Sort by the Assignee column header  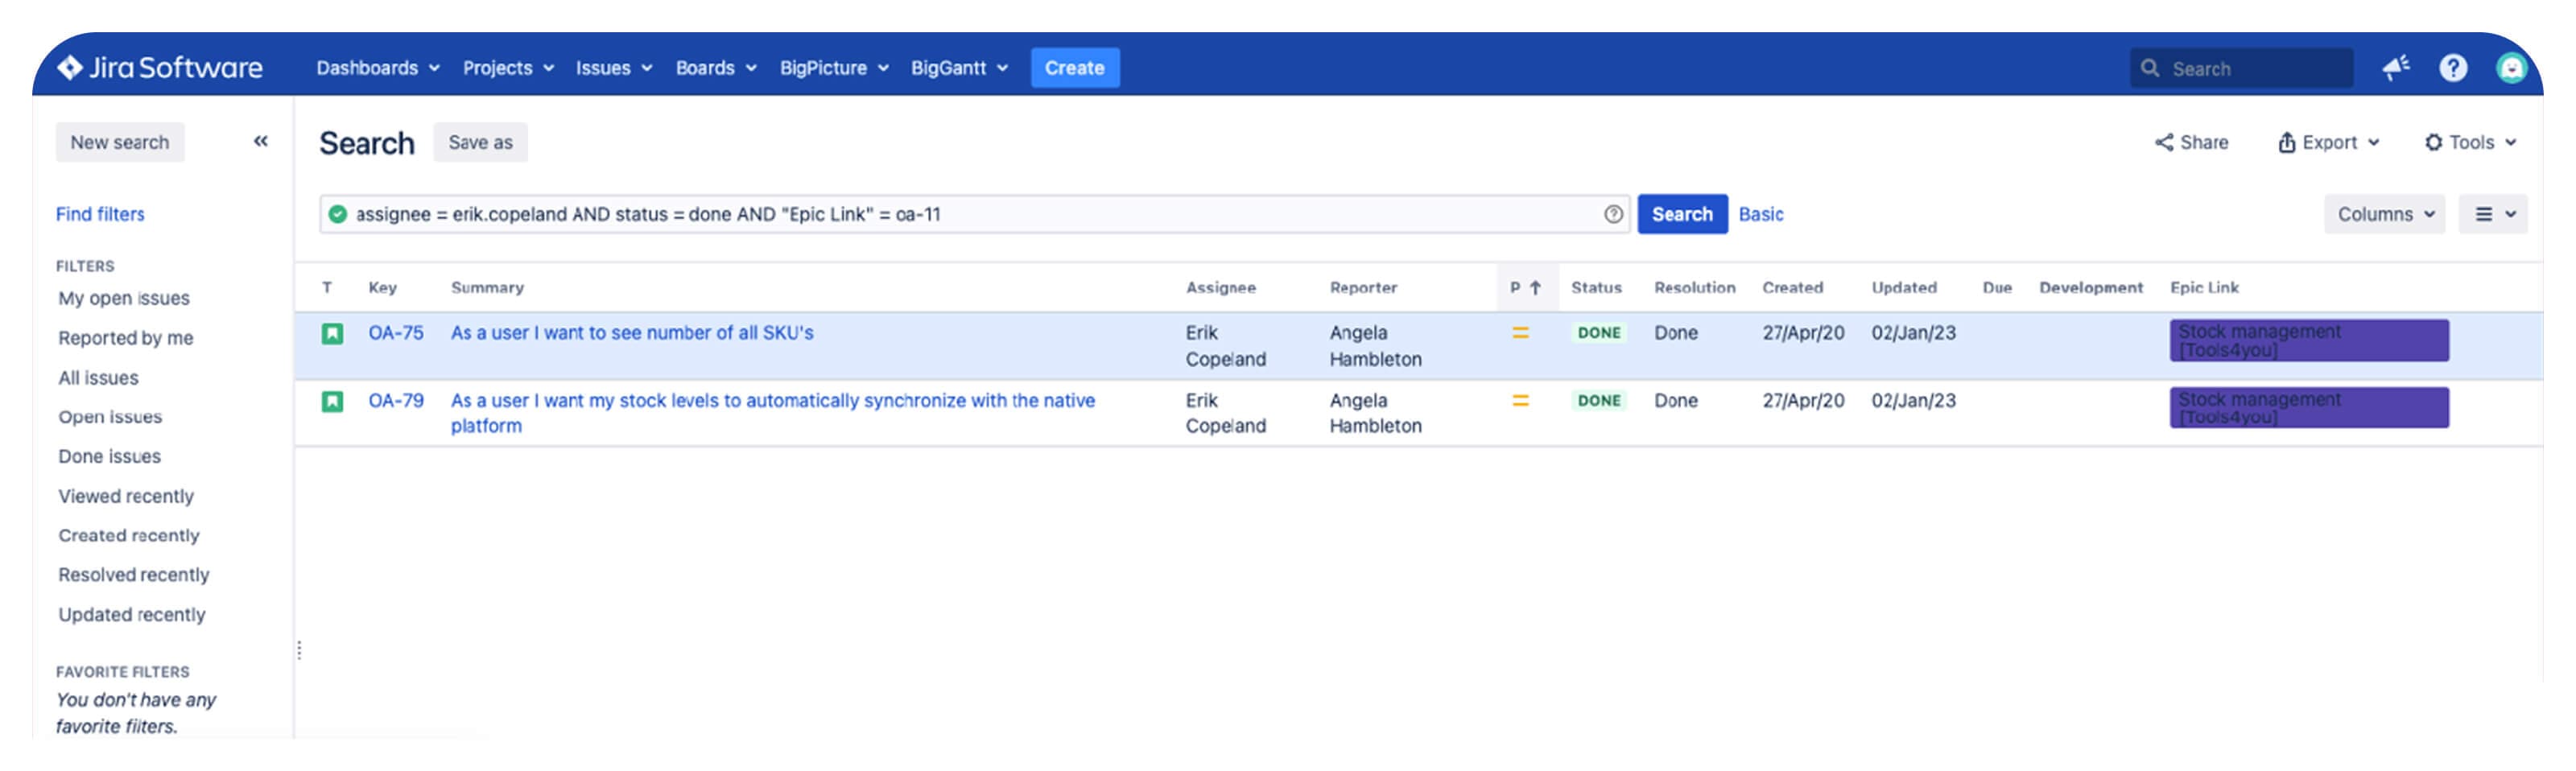point(1221,288)
